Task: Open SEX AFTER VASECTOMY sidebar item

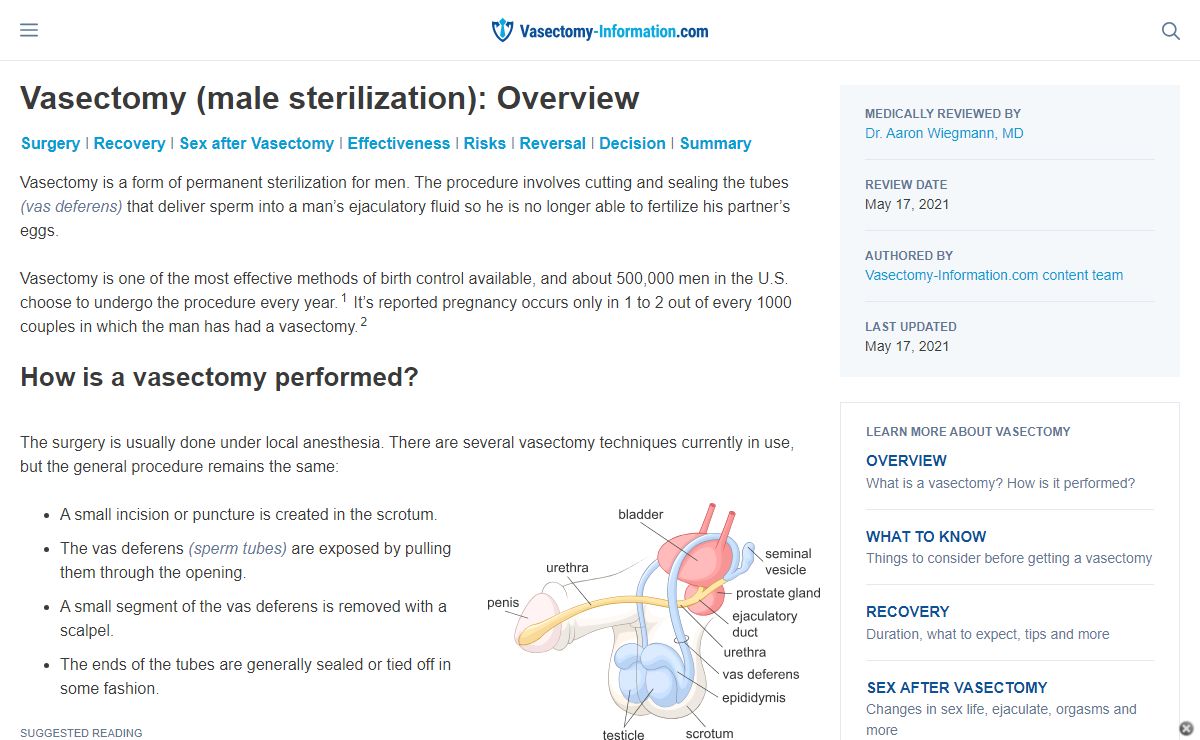Action: click(956, 688)
